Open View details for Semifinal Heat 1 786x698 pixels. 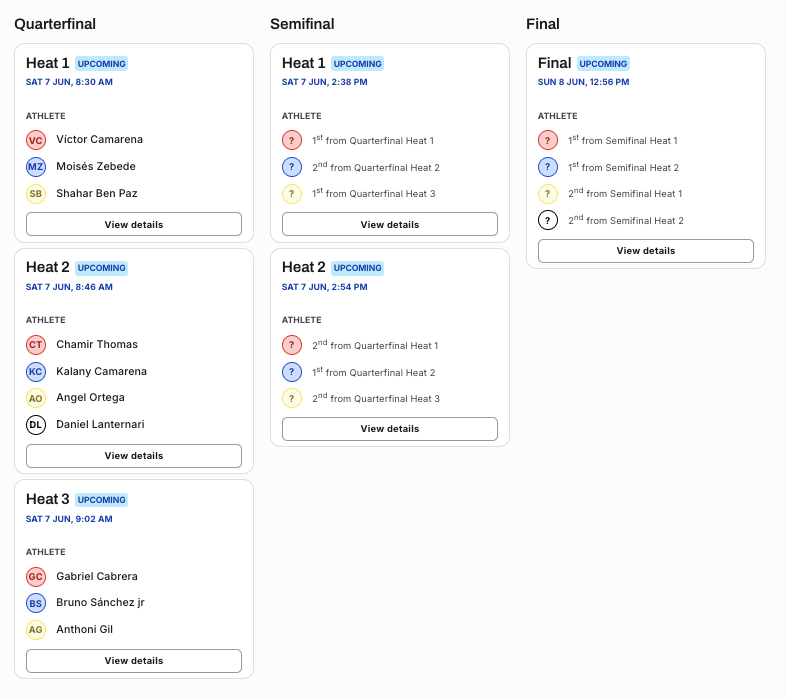point(390,224)
